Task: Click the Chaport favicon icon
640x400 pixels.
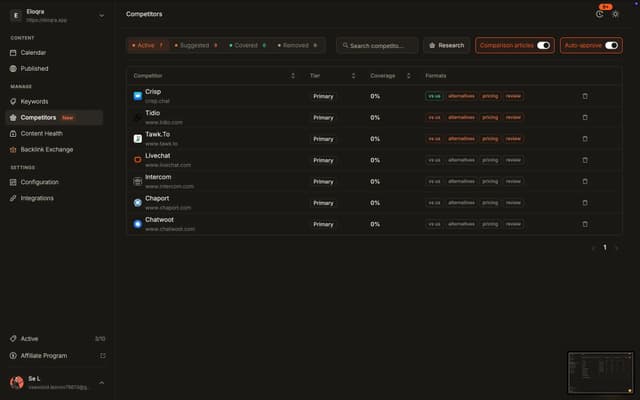Action: [x=138, y=203]
